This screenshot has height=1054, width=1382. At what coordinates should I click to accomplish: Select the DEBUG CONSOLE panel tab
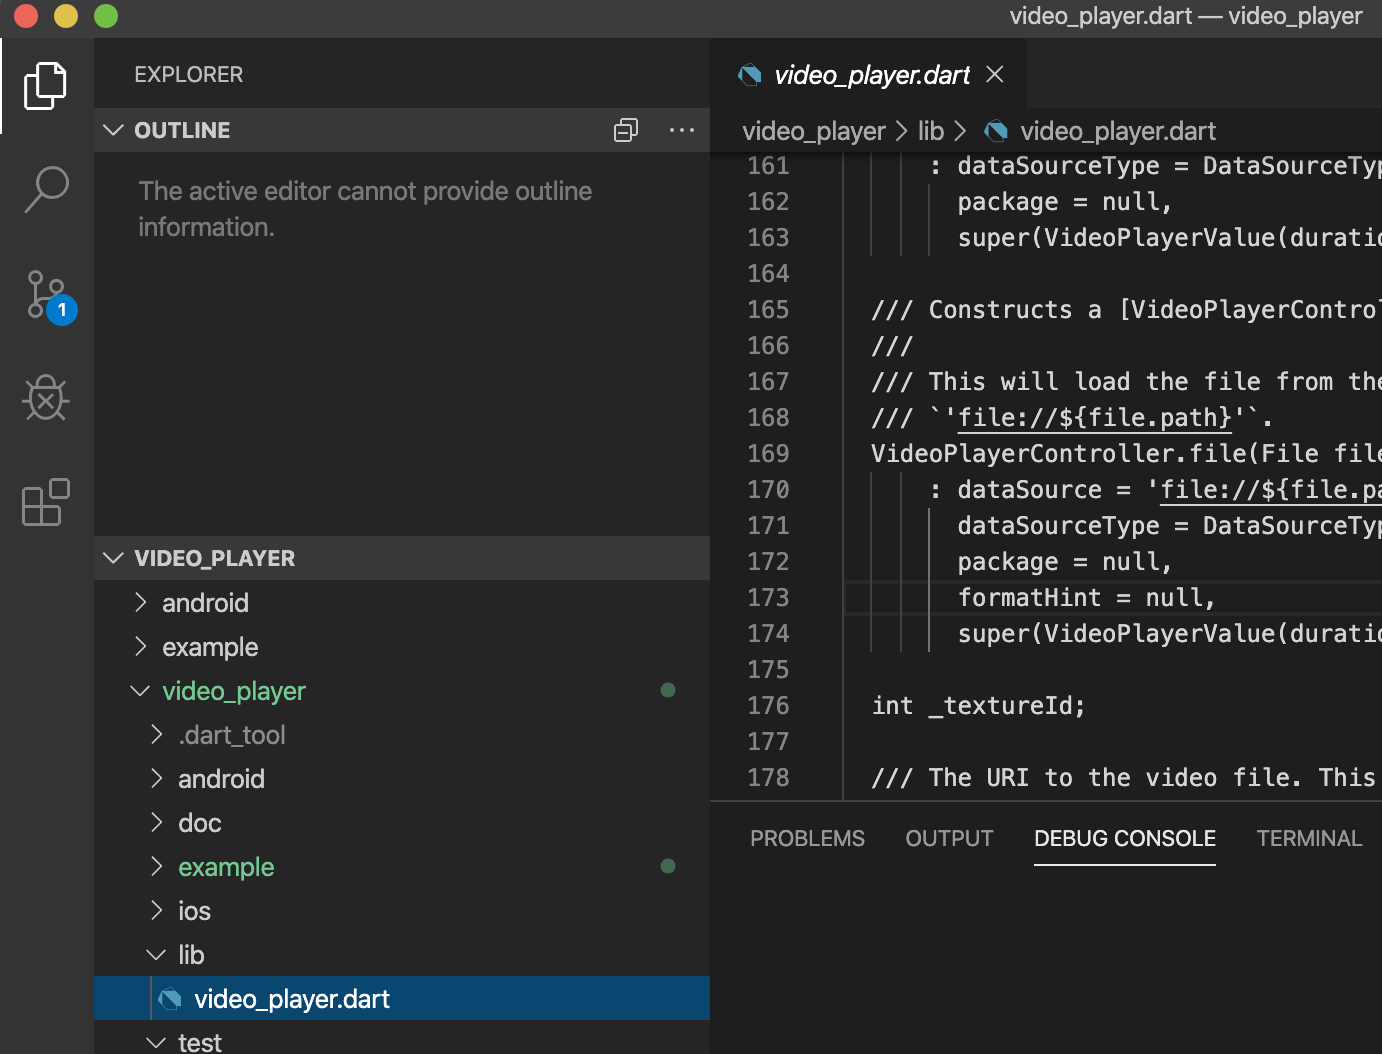click(x=1125, y=838)
